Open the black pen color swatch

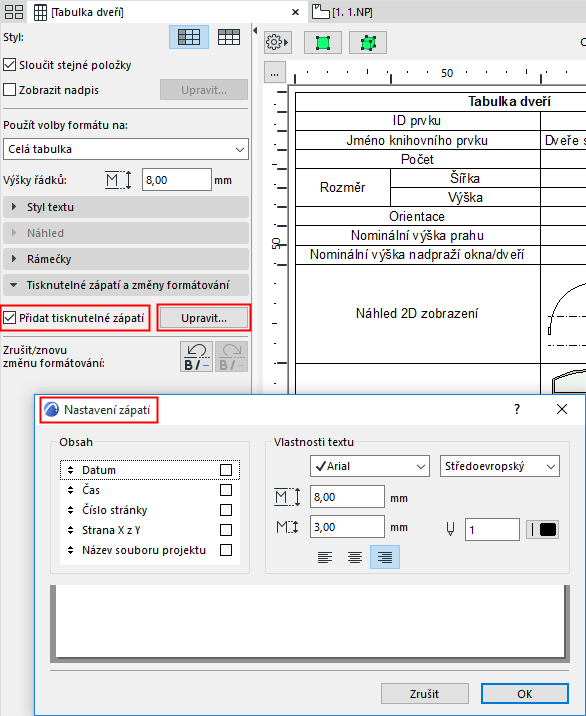point(543,530)
